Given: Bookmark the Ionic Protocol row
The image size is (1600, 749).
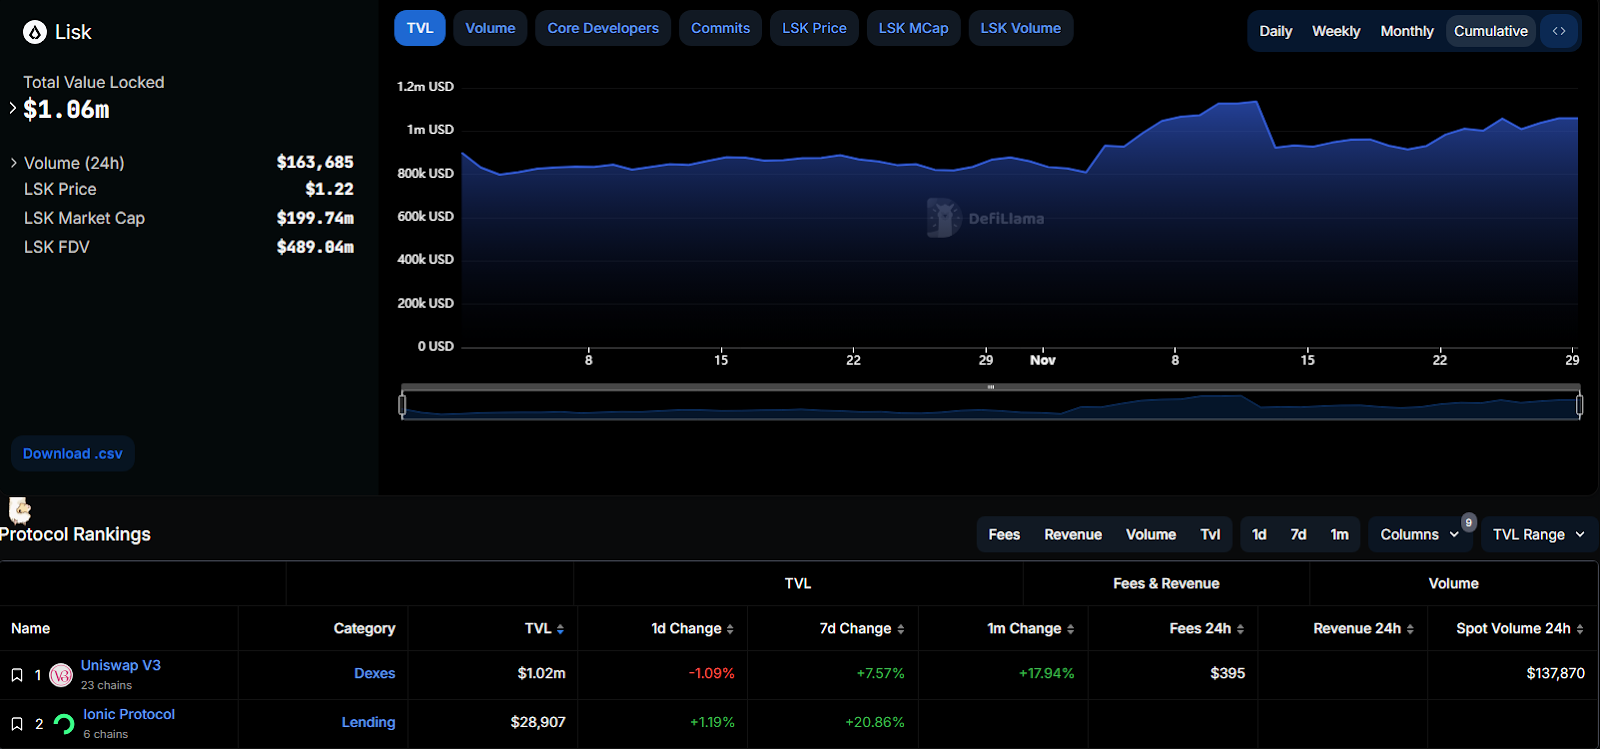Looking at the screenshot, I should [17, 724].
